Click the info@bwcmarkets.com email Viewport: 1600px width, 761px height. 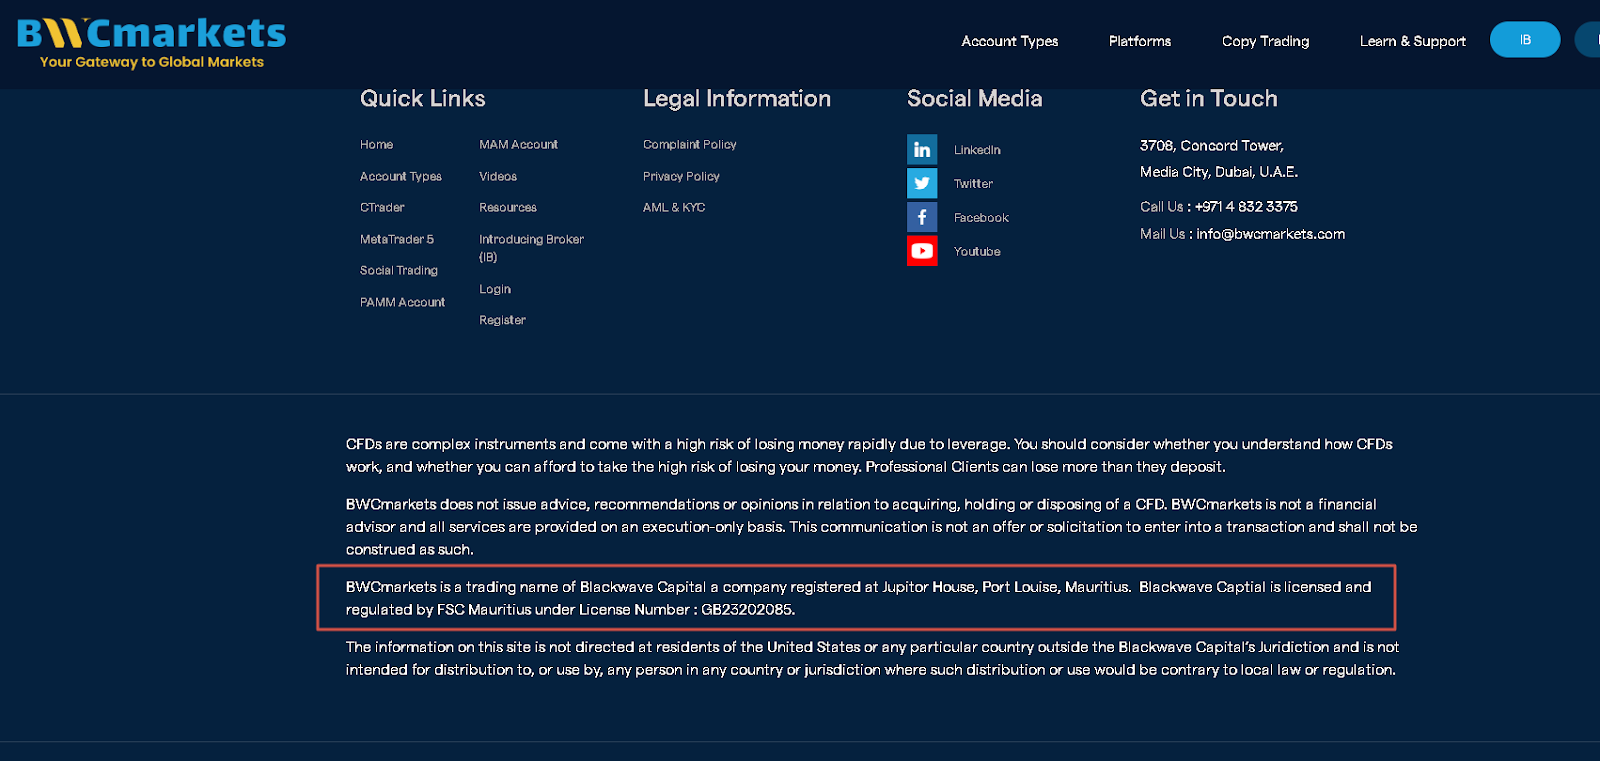[x=1270, y=234]
